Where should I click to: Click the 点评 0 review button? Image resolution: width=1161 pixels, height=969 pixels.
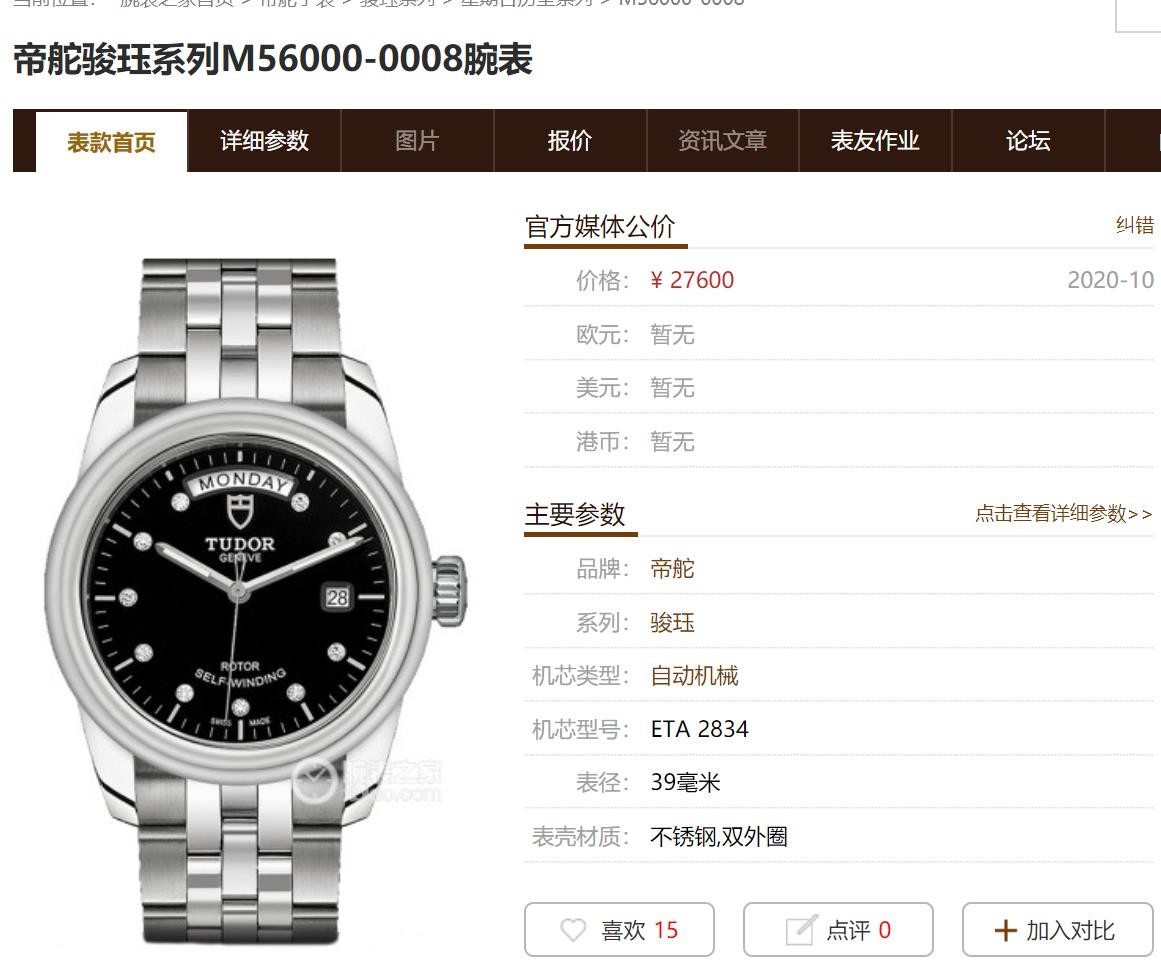click(838, 930)
